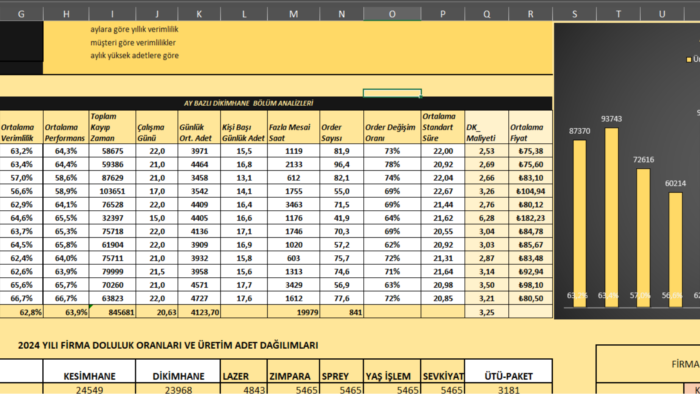The image size is (700, 394).
Task: Select the 'Ortalama Fiyat' header cell
Action: coord(530,127)
